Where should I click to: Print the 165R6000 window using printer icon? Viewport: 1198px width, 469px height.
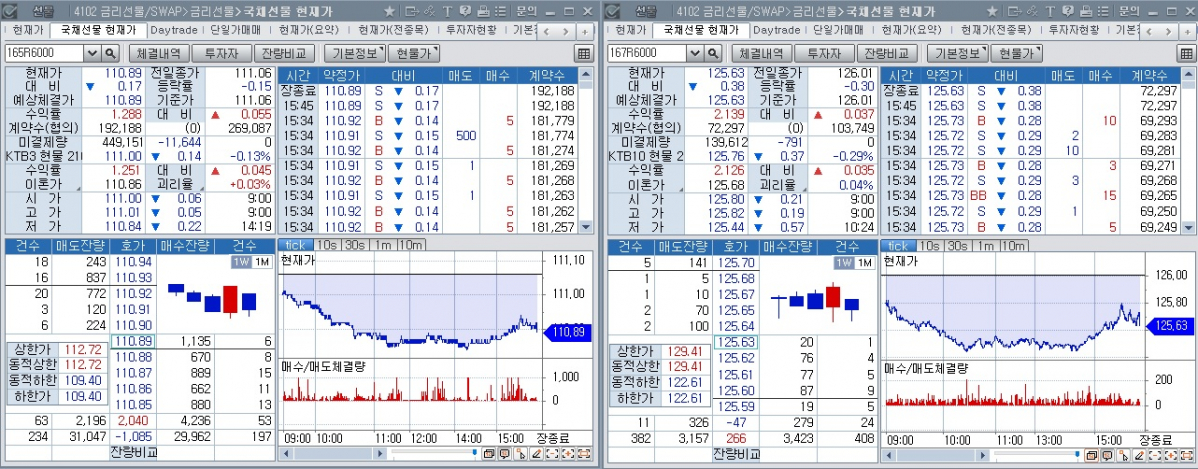click(484, 11)
